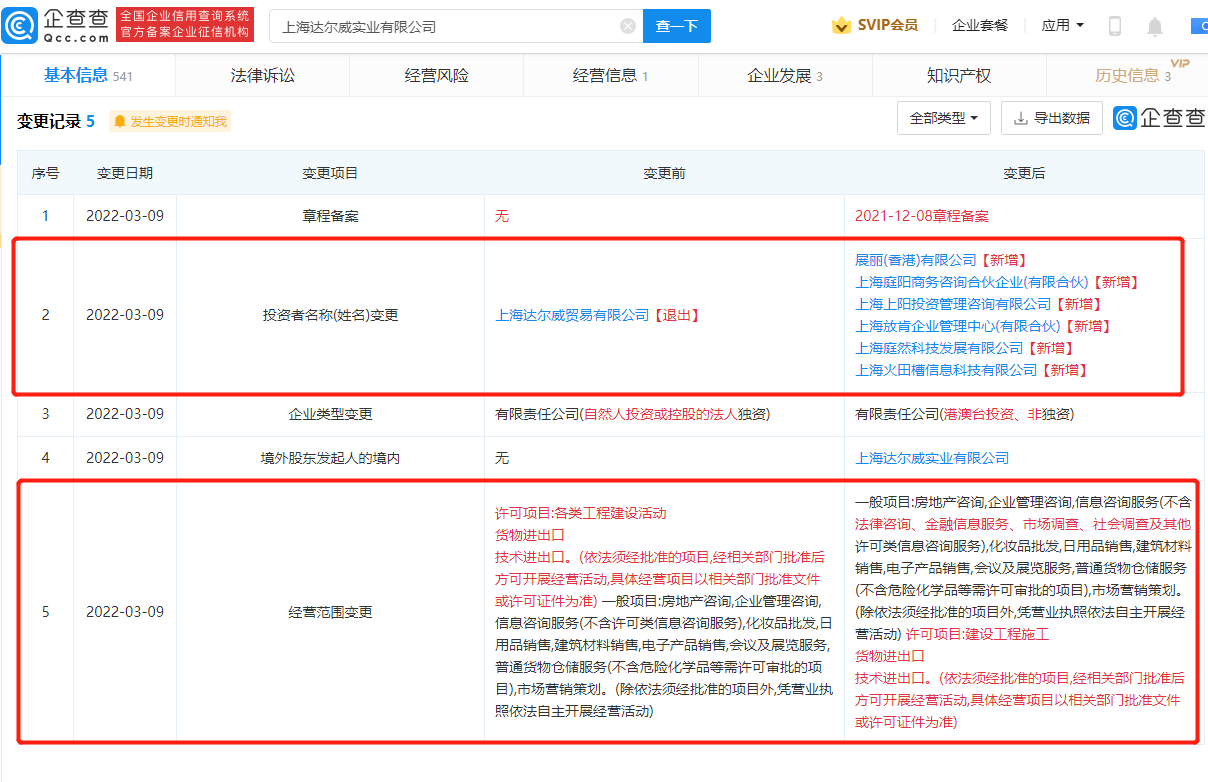Open 上海庭然科技发展有限公司 link
Viewport: 1208px width, 782px height.
point(939,348)
